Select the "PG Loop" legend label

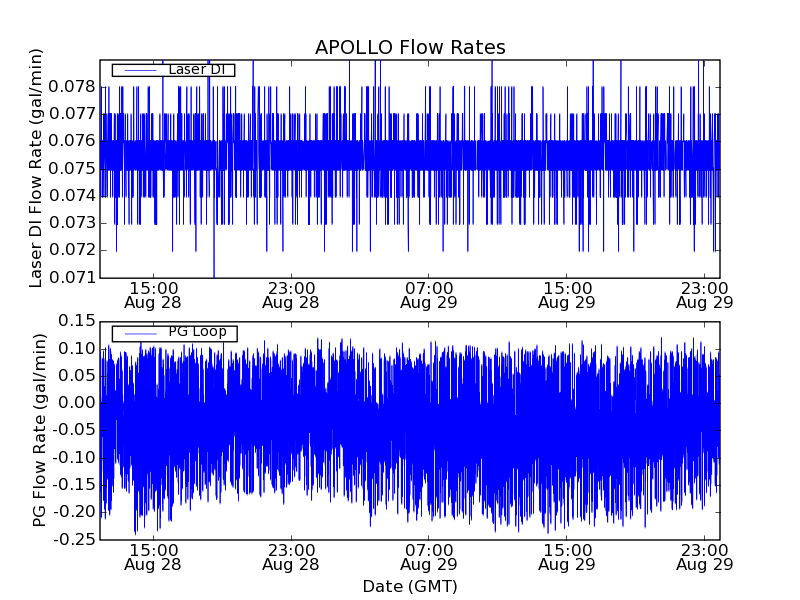[x=197, y=332]
